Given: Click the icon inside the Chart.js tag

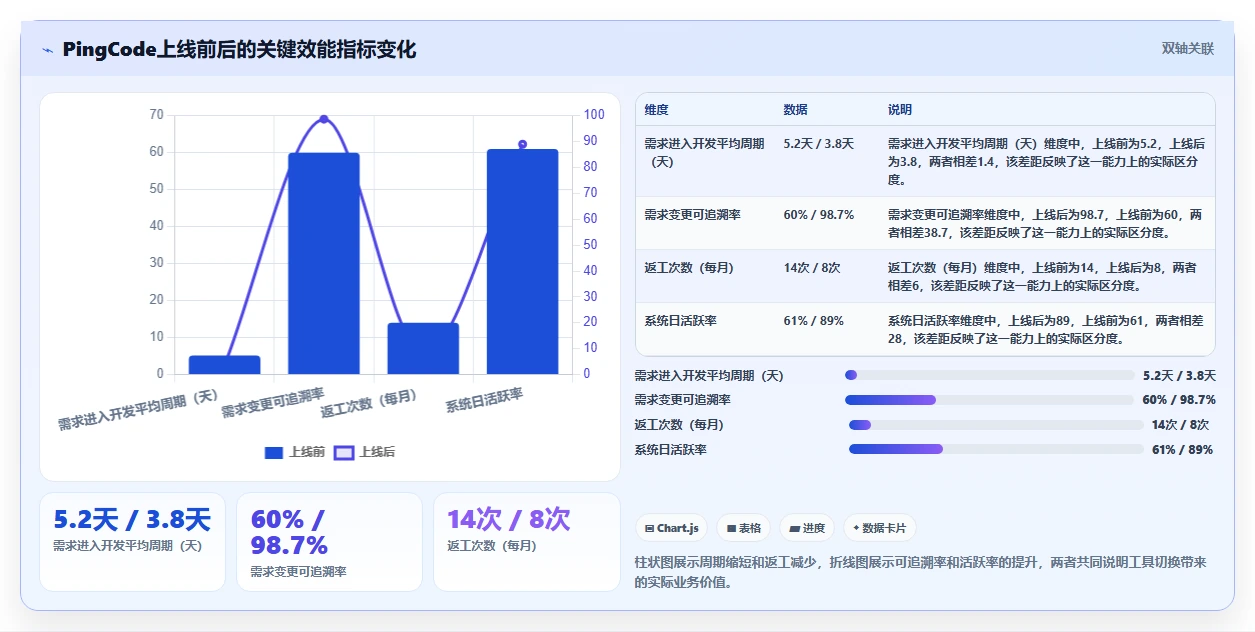Looking at the screenshot, I should click(650, 528).
